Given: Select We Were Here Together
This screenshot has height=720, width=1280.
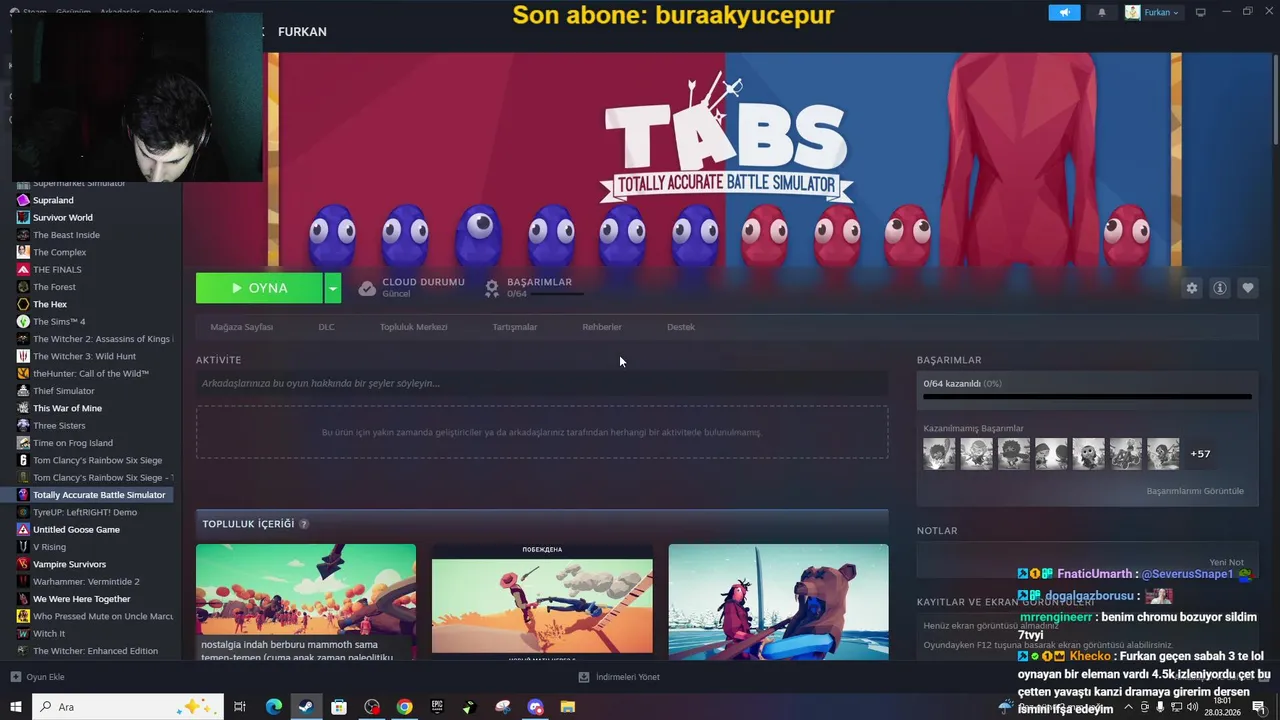Looking at the screenshot, I should tap(82, 599).
